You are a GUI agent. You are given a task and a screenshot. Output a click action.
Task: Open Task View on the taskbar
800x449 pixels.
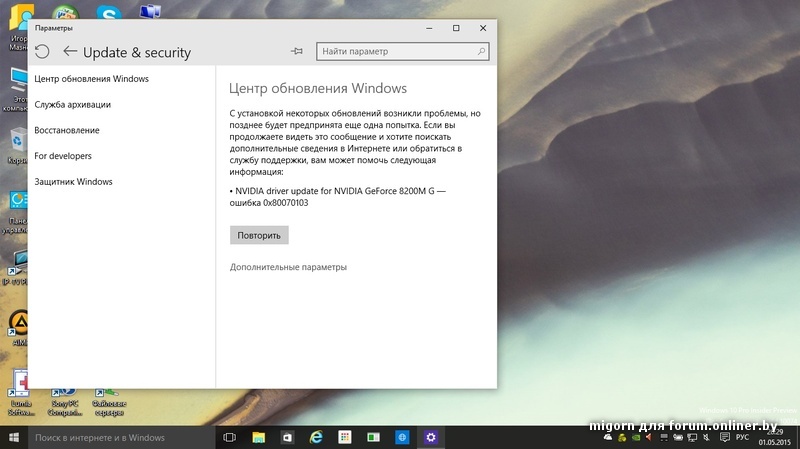pos(229,438)
